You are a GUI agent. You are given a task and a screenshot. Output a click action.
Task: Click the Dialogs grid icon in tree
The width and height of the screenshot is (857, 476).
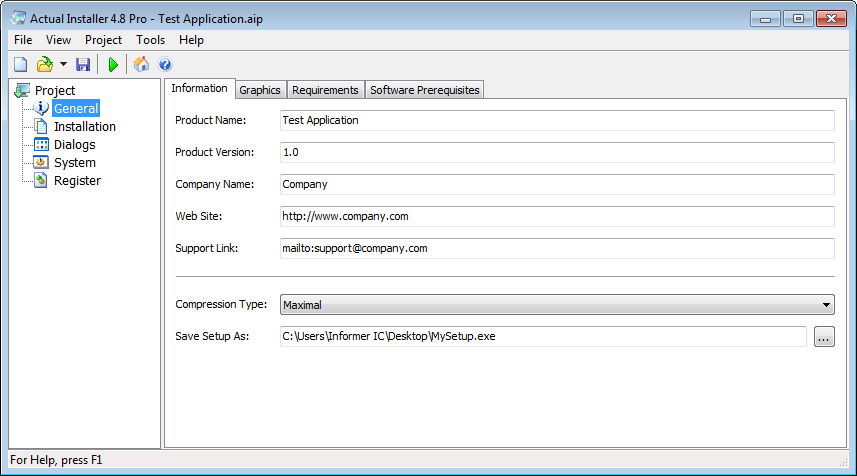41,144
